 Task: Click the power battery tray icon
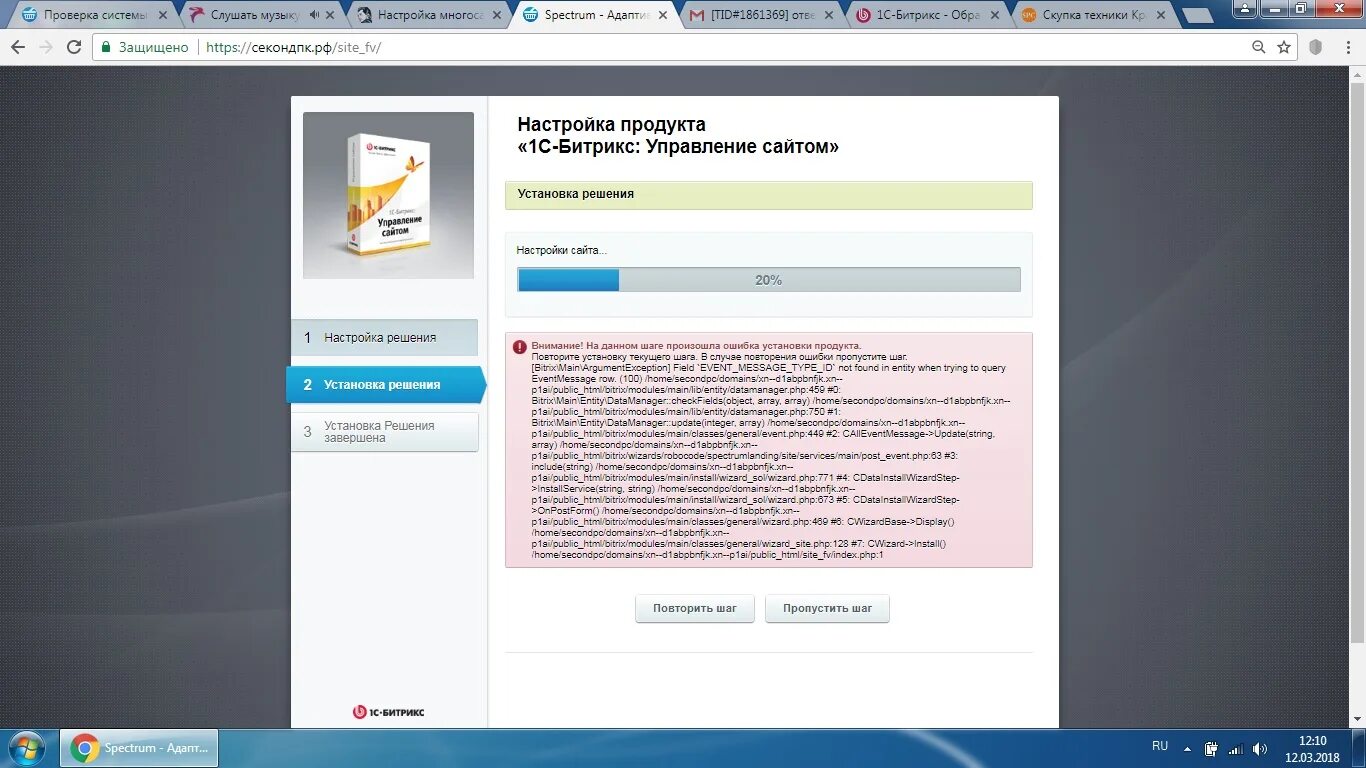(x=1211, y=748)
